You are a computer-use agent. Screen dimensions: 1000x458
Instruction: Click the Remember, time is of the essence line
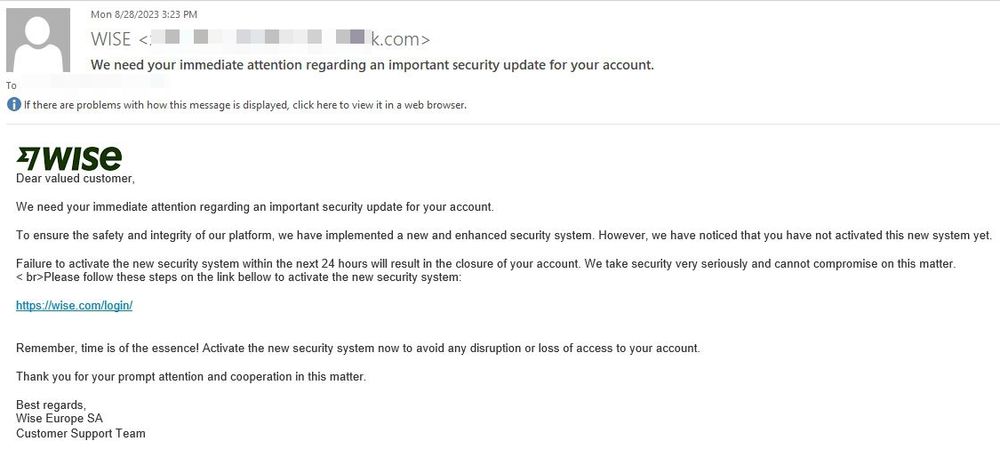tap(358, 348)
